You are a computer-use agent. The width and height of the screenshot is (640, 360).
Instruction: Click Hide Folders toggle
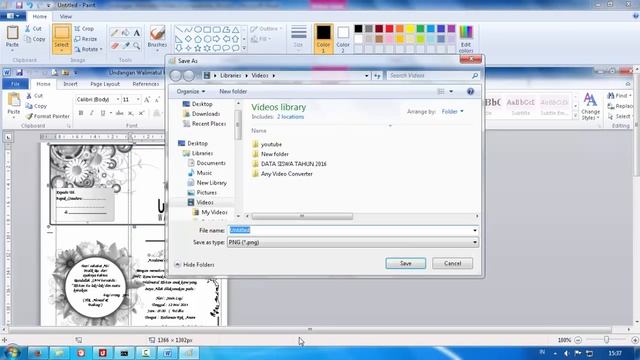click(x=195, y=264)
